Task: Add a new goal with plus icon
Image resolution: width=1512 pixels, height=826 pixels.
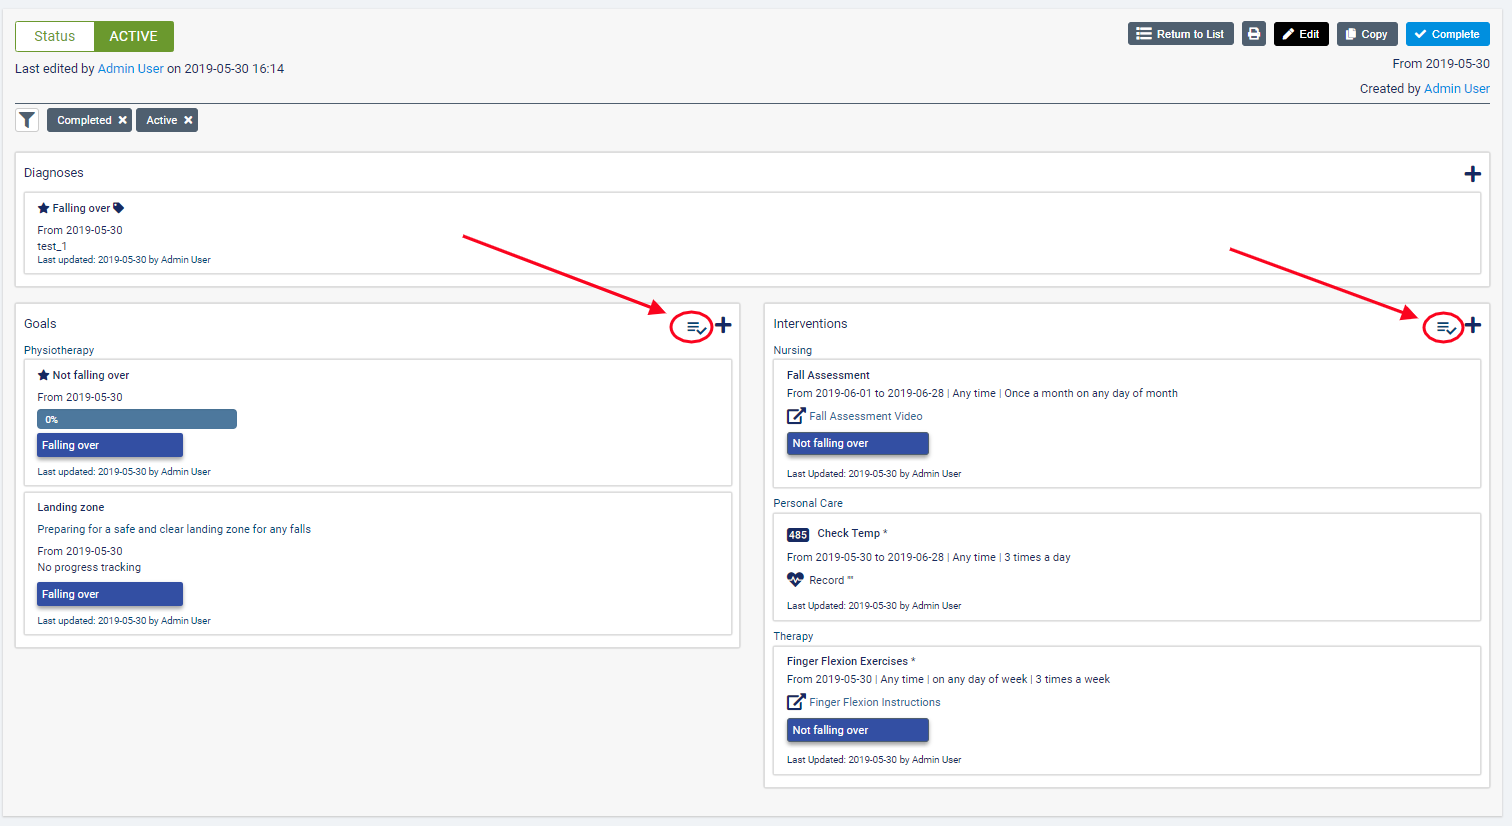Action: 723,325
